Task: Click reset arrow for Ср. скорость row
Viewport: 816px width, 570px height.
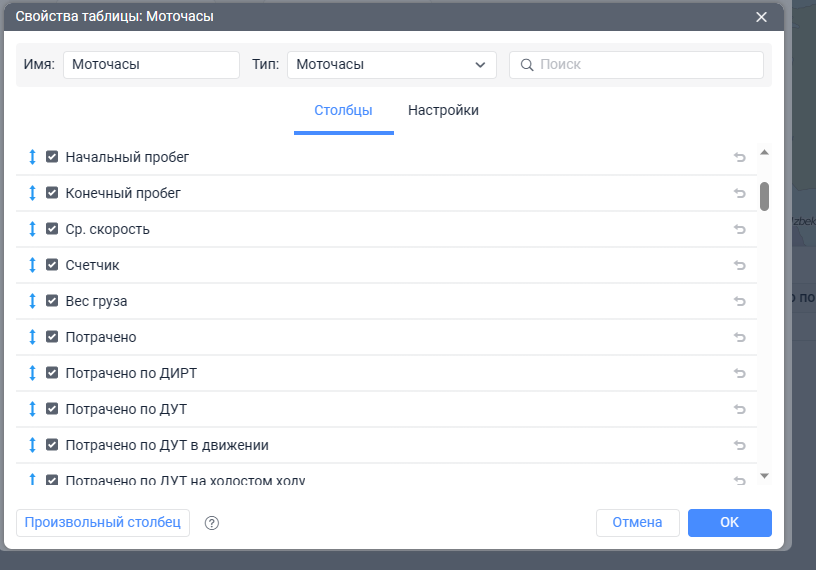Action: pos(740,229)
